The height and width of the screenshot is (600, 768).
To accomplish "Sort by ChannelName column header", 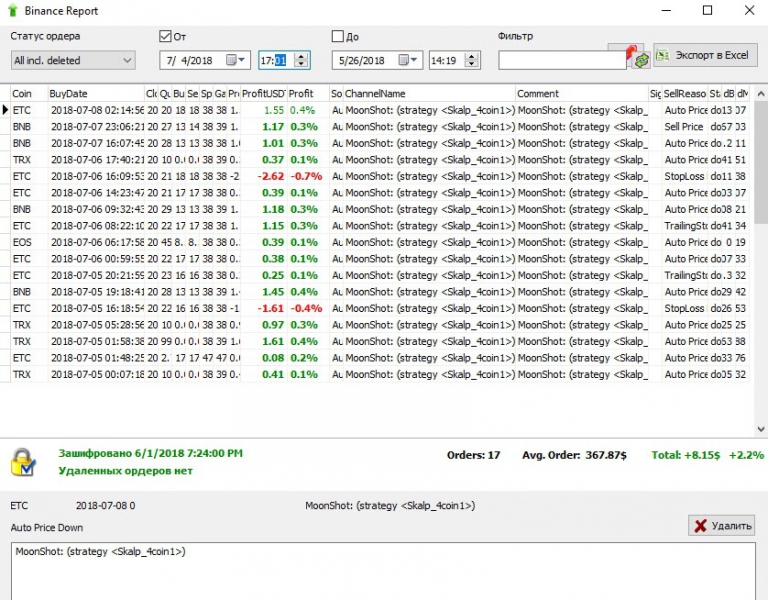I will click(430, 94).
